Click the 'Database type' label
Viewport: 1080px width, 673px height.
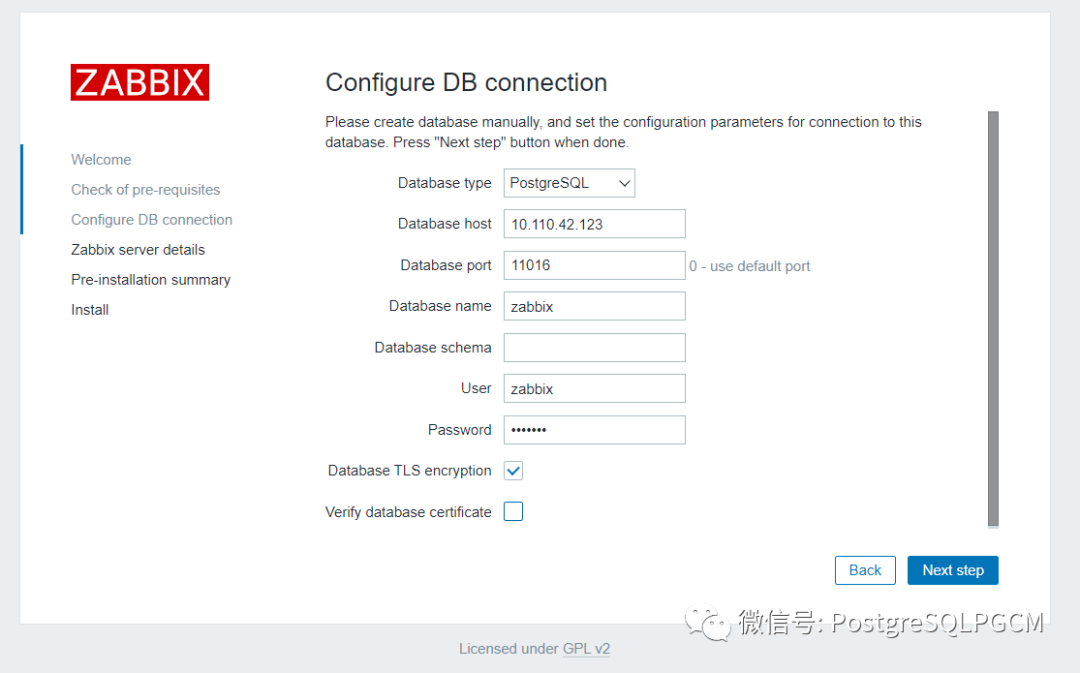coord(444,183)
